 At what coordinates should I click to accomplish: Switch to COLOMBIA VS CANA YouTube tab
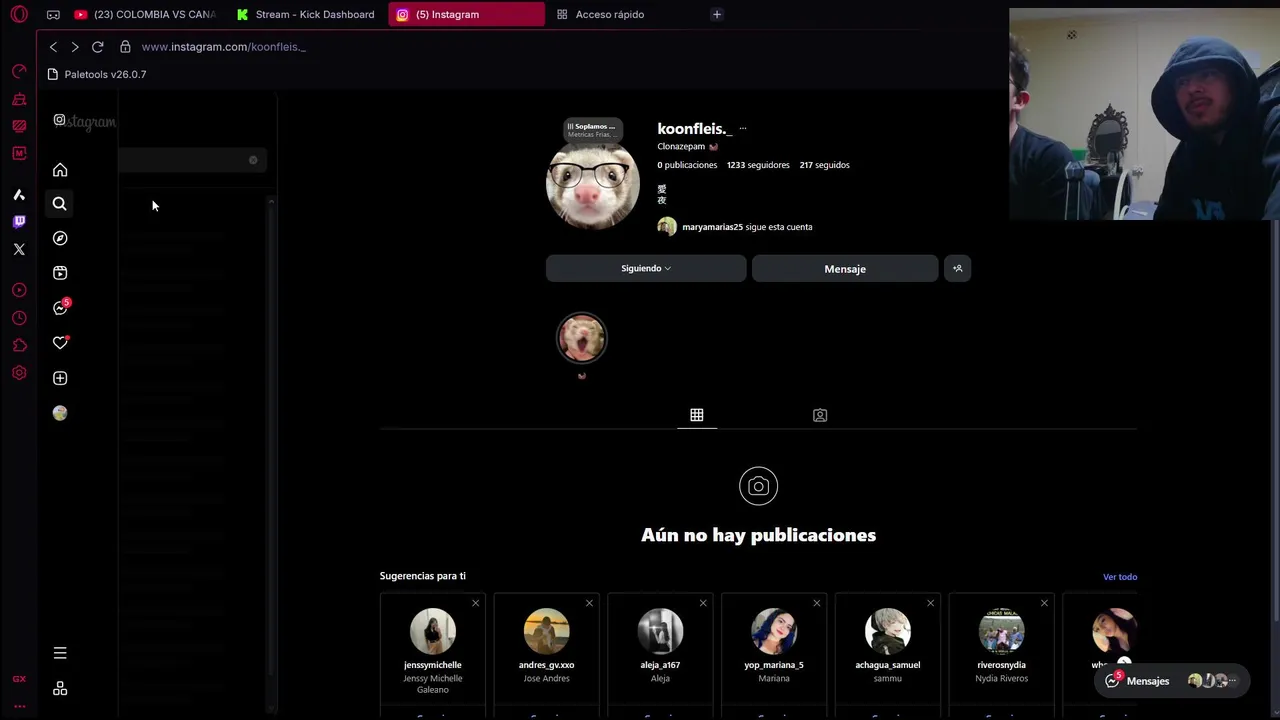tap(145, 14)
